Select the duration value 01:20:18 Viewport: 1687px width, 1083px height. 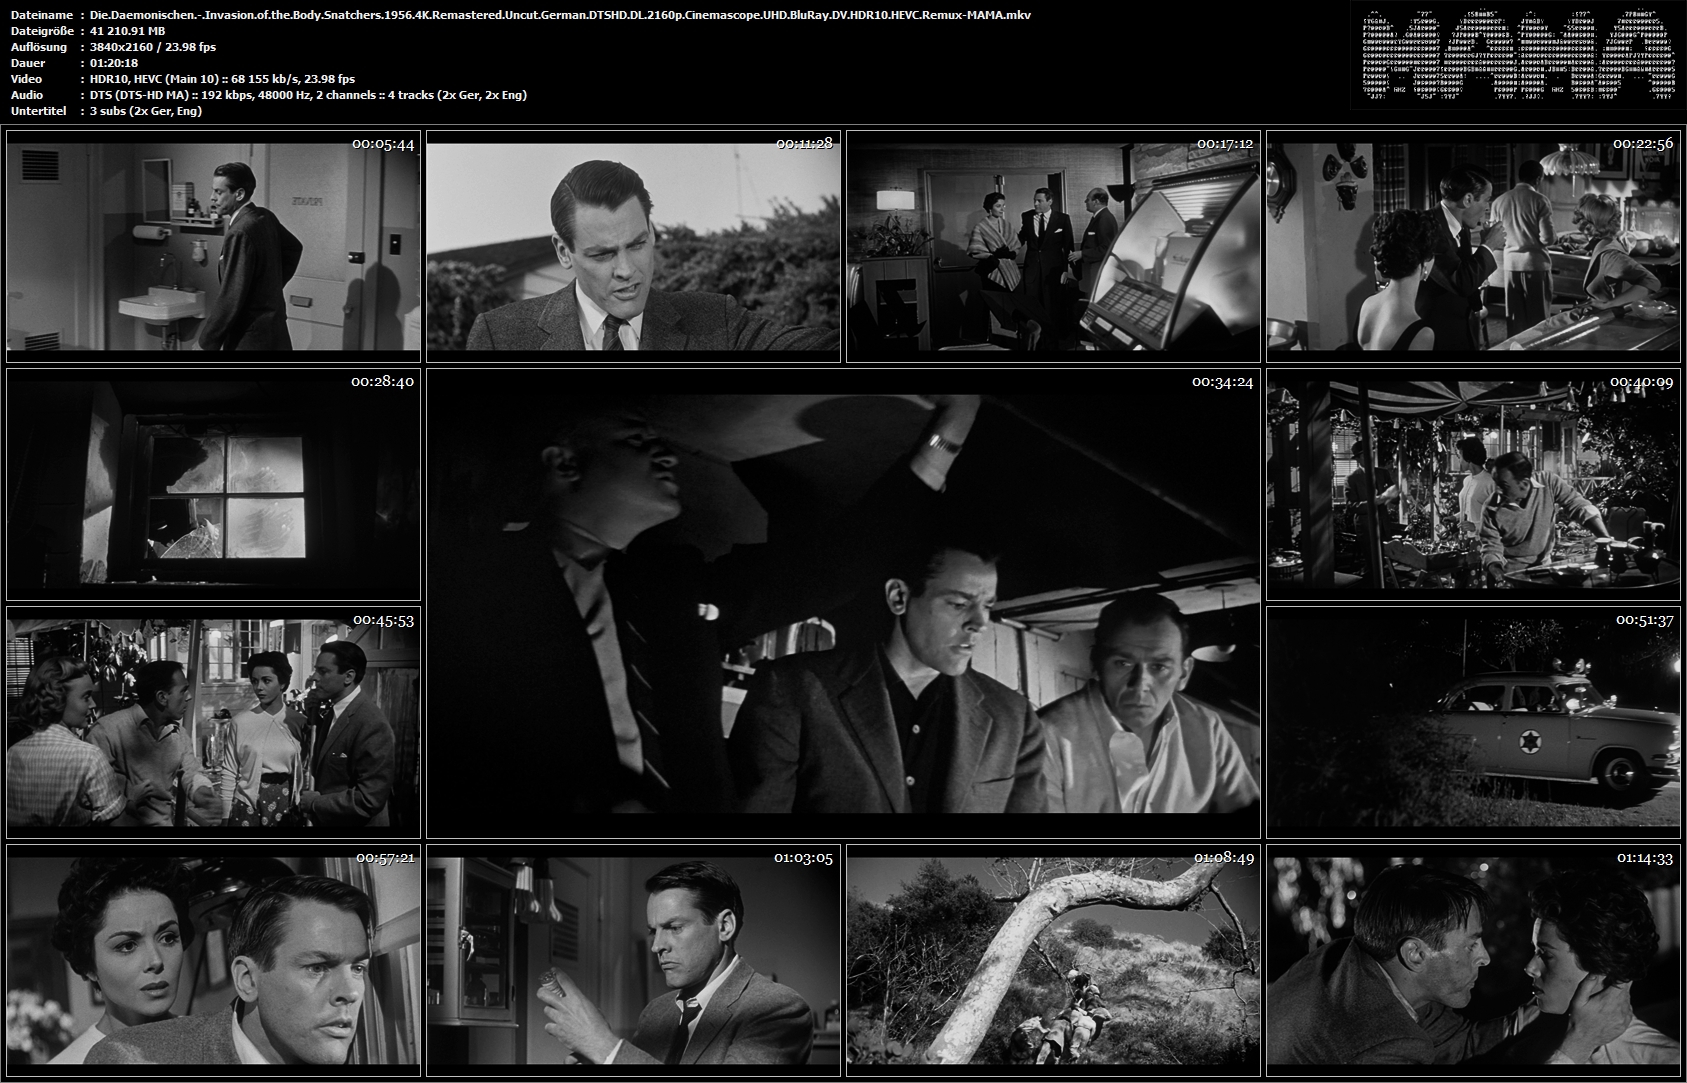[x=113, y=63]
